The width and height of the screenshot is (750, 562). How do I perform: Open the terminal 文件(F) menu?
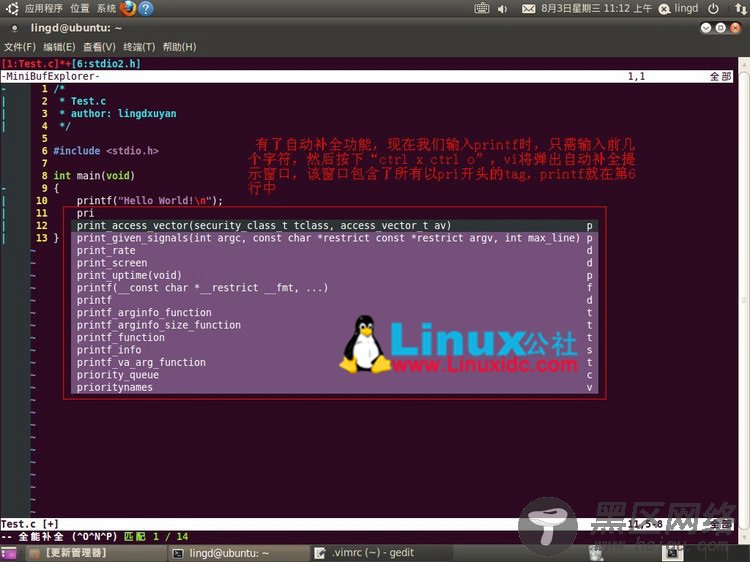click(x=20, y=47)
